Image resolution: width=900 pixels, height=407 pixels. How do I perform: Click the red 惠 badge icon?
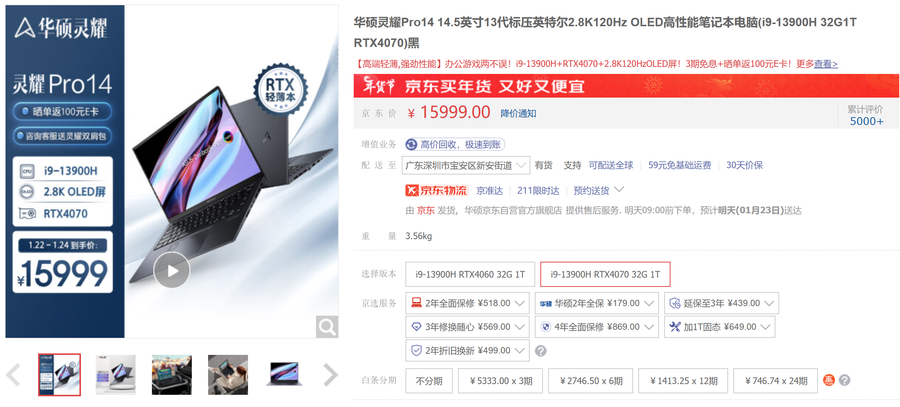click(829, 380)
